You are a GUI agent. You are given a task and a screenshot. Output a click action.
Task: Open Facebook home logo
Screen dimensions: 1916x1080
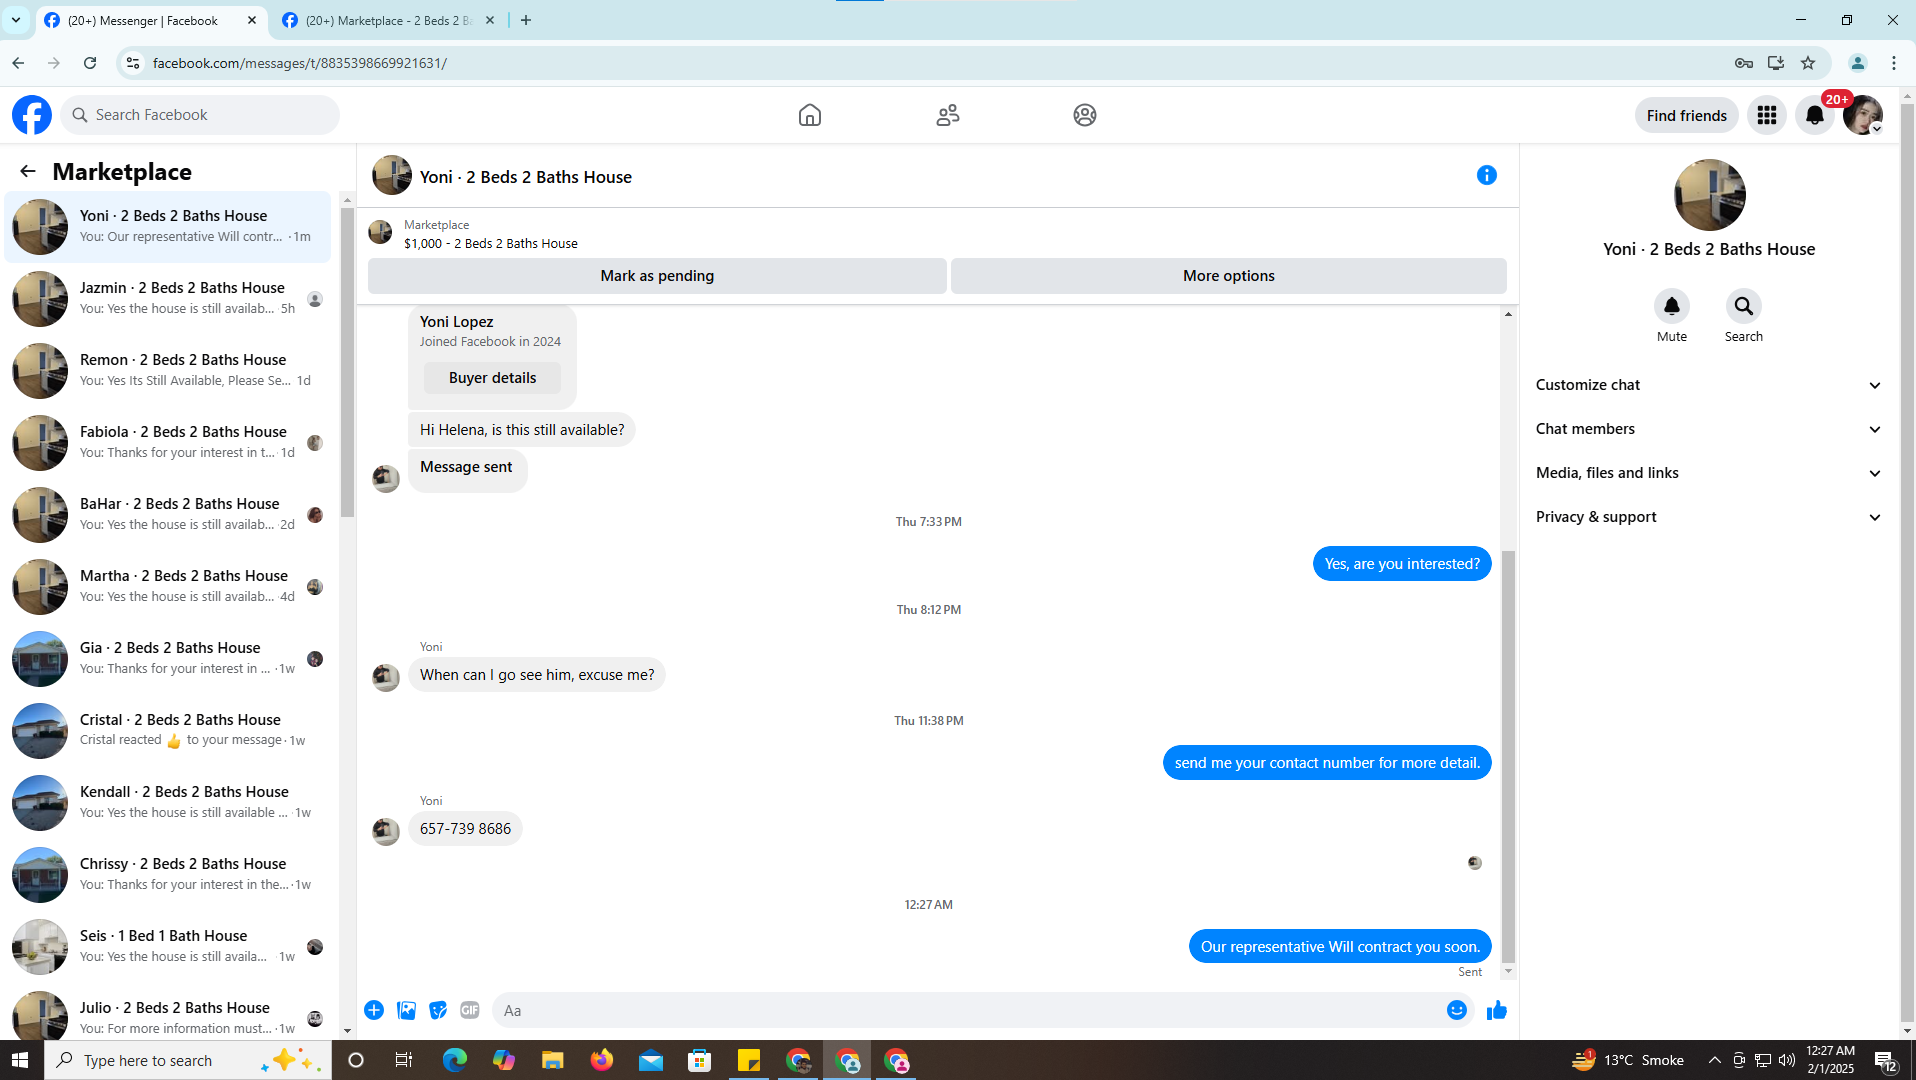(32, 115)
